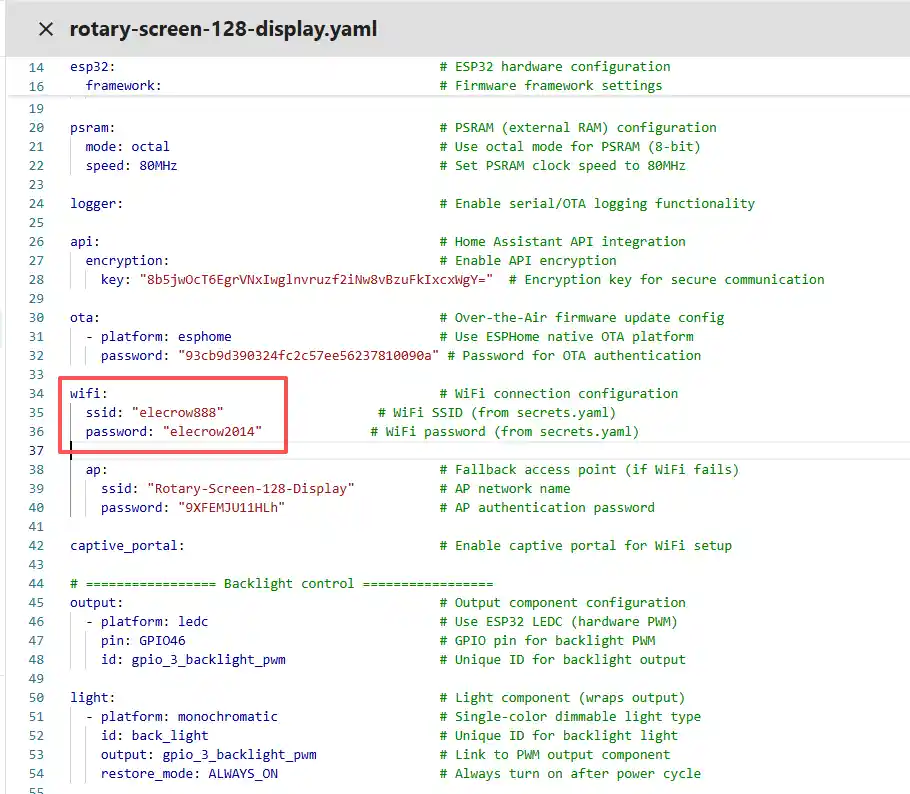Viewport: 910px width, 794px height.
Task: Click the "platform: esphome" OTA entry
Action: 166,336
